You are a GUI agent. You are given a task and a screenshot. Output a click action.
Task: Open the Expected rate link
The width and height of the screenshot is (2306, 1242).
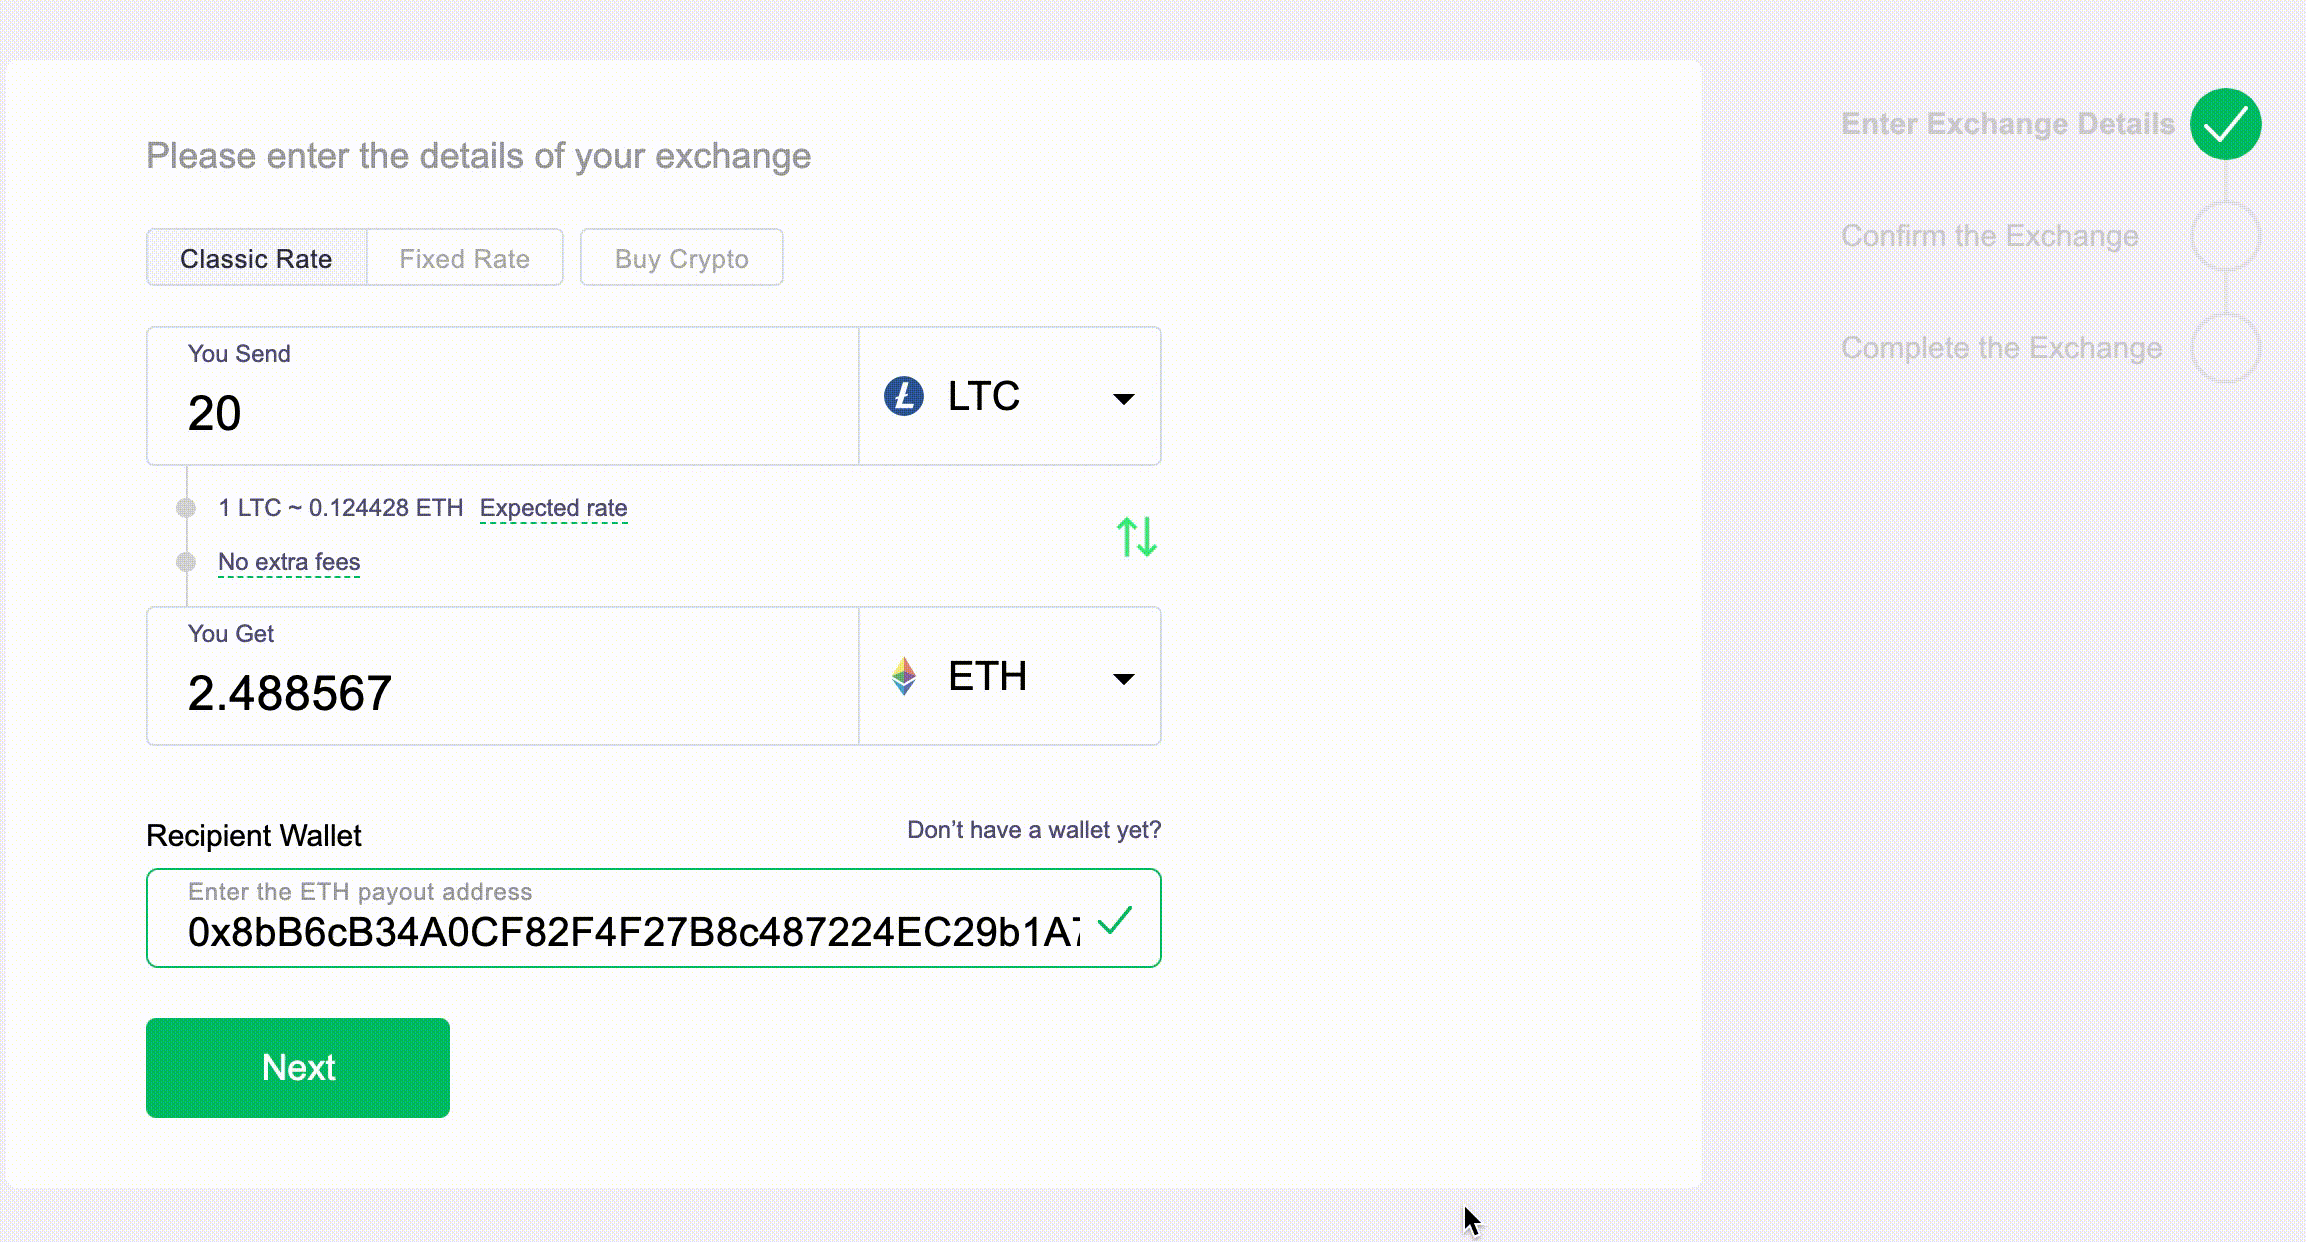pos(554,508)
